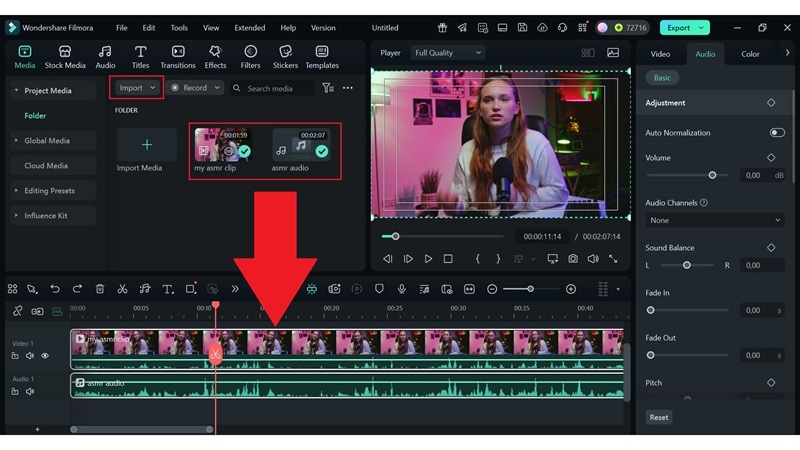Toggle the Sound Balance keyframe diamond
800x450 pixels.
click(x=771, y=247)
